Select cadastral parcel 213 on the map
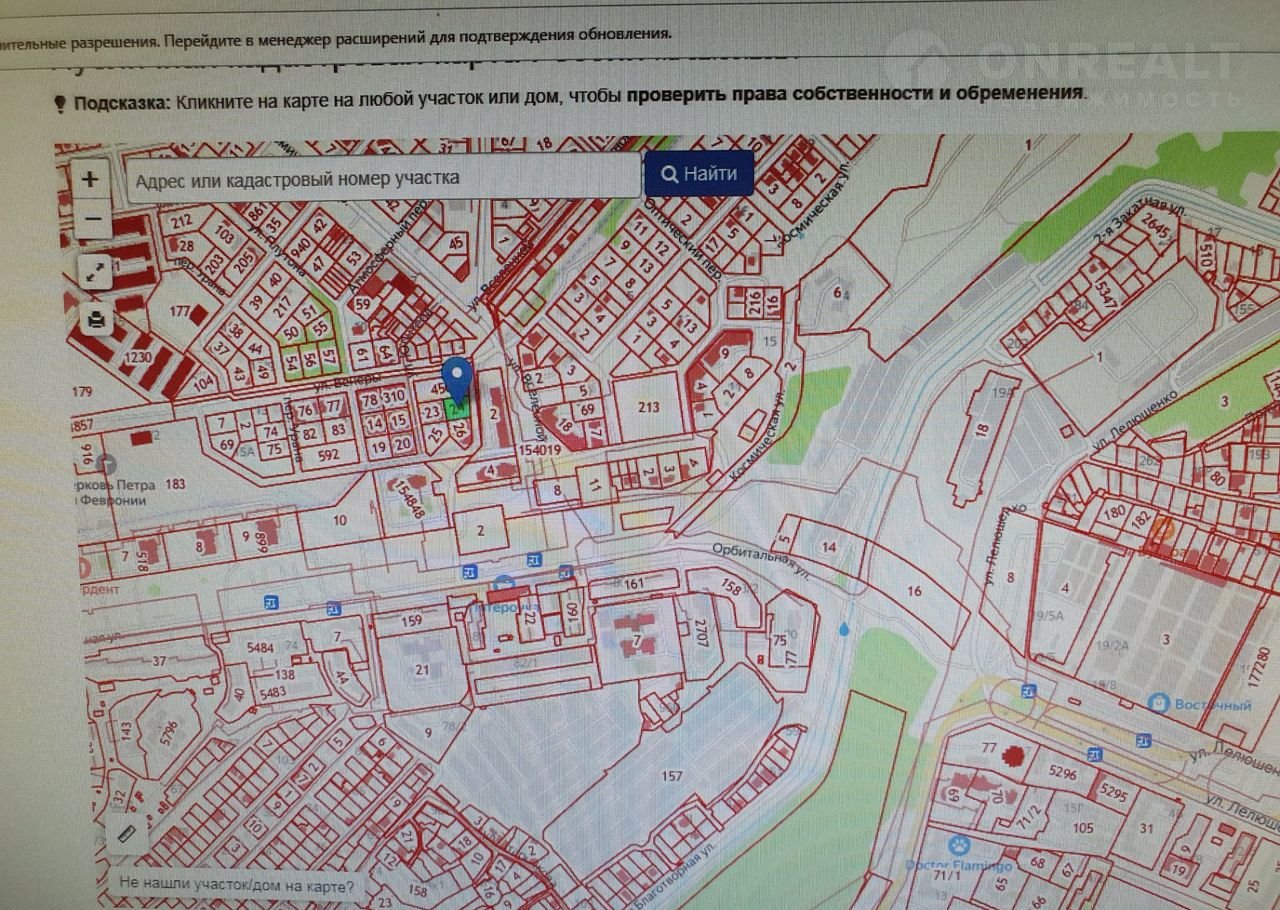The height and width of the screenshot is (910, 1280). point(648,407)
